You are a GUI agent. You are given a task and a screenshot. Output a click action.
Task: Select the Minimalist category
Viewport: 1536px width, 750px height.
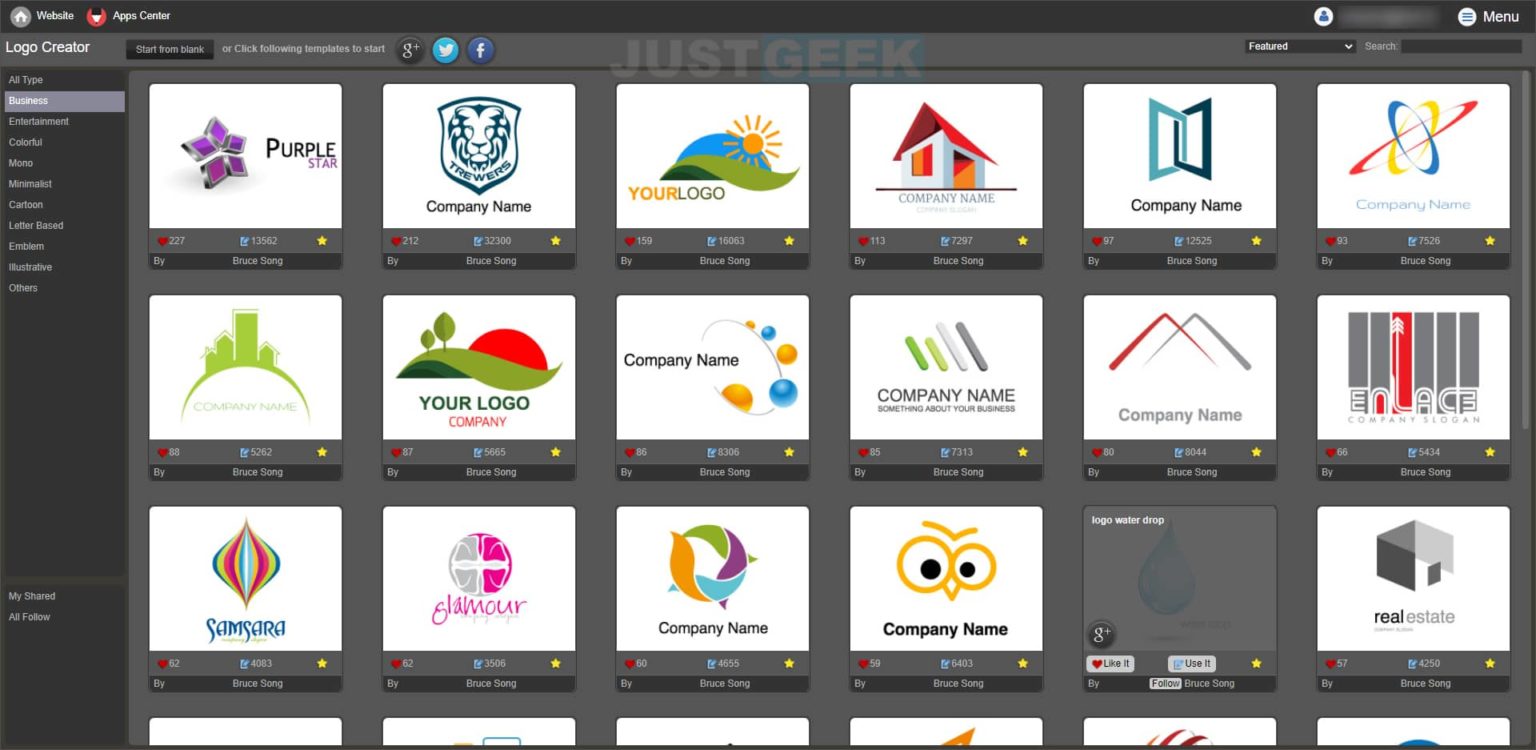click(64, 184)
